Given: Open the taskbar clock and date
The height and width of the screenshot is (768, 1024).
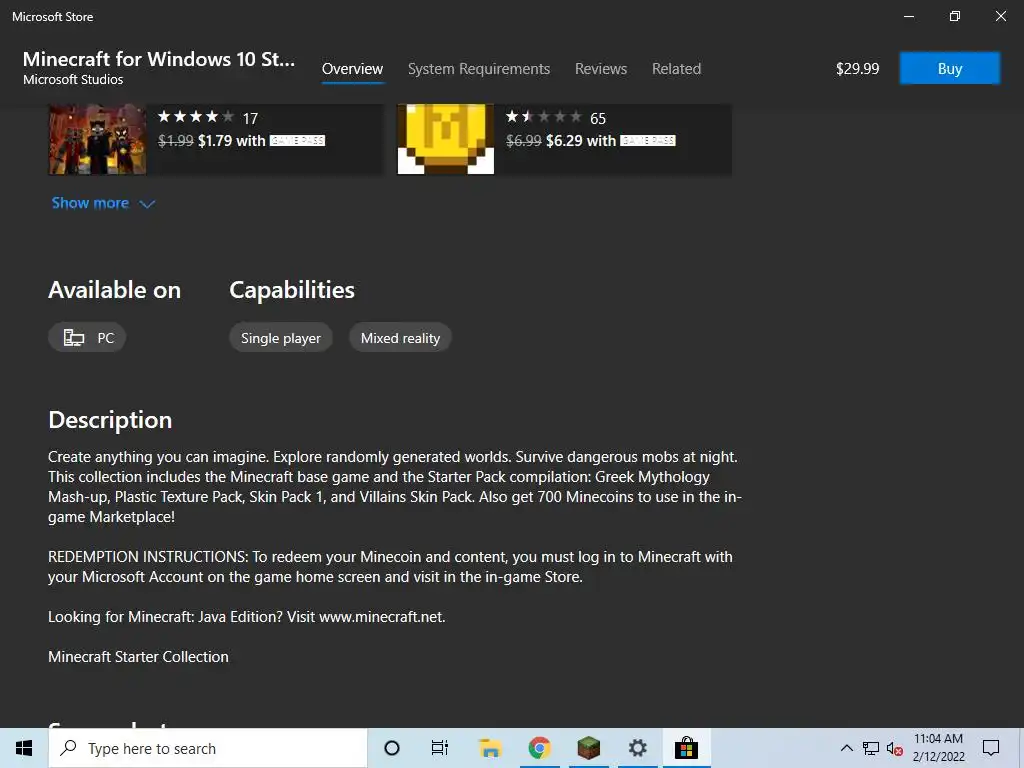Looking at the screenshot, I should tap(938, 748).
